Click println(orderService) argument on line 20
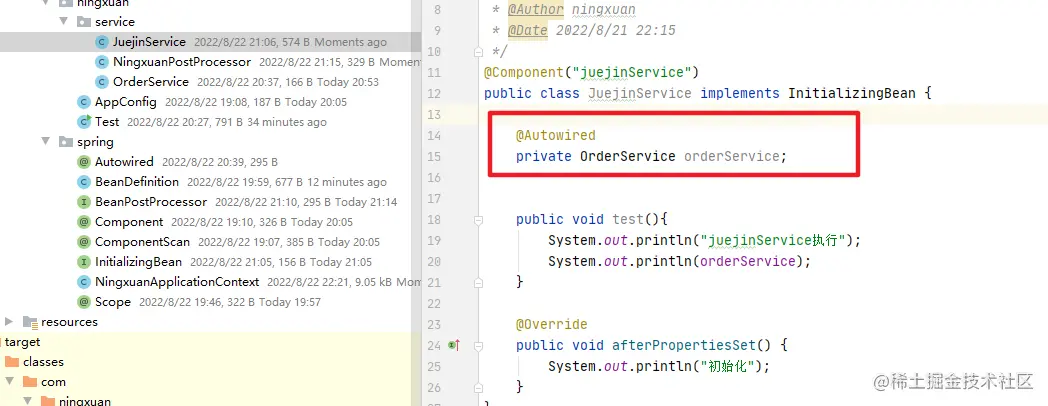The image size is (1048, 406). point(748,261)
